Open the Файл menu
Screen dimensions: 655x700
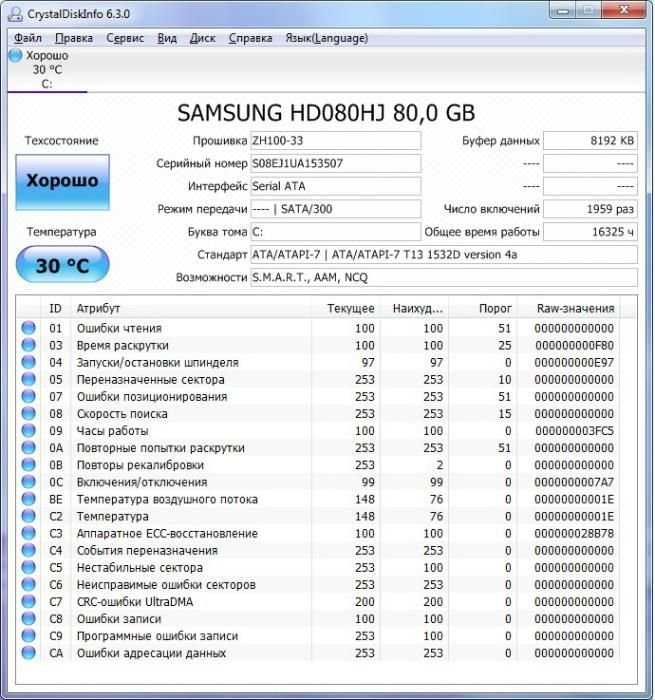coord(28,38)
